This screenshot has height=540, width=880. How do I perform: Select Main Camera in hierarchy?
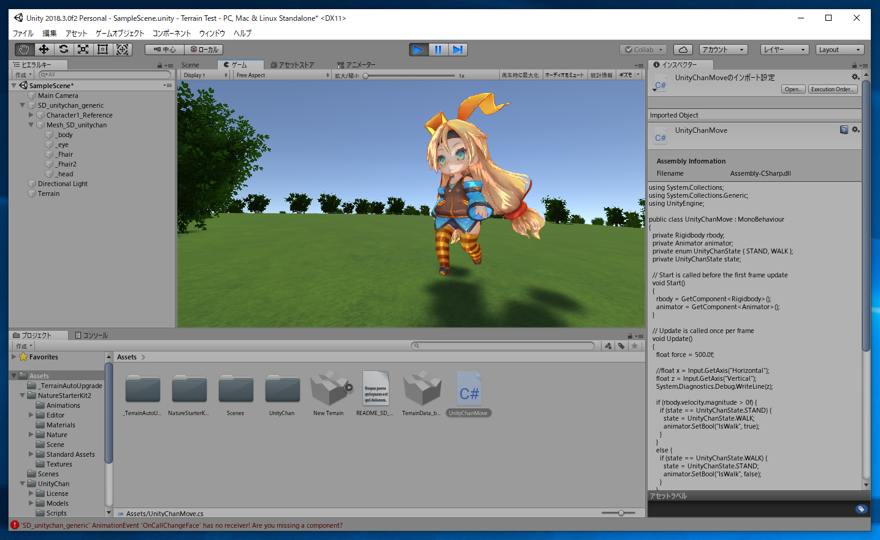click(58, 95)
